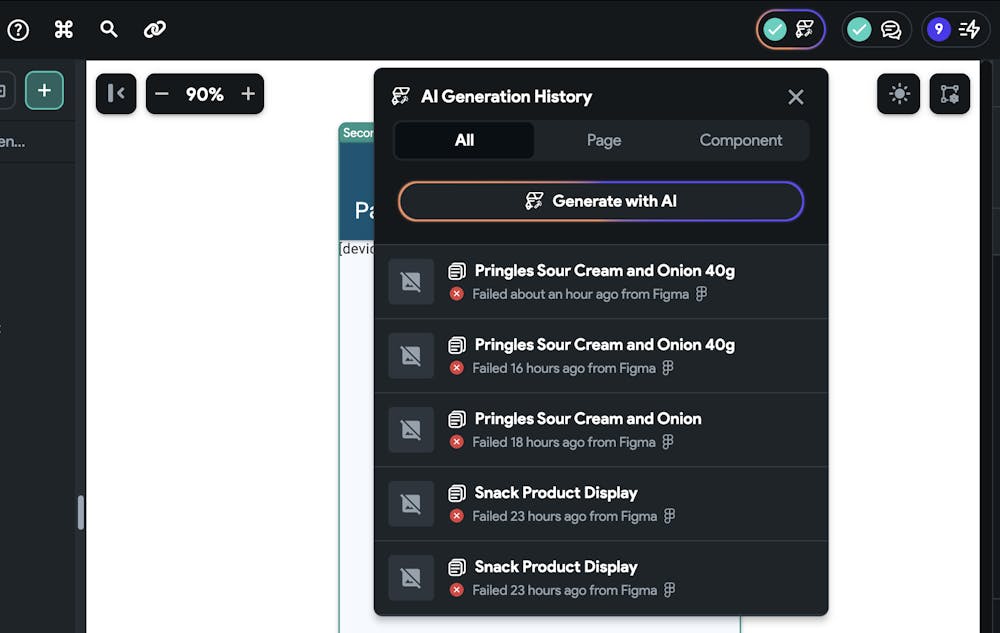Open Pringles 40g entry failed about an hour ago

click(x=601, y=282)
